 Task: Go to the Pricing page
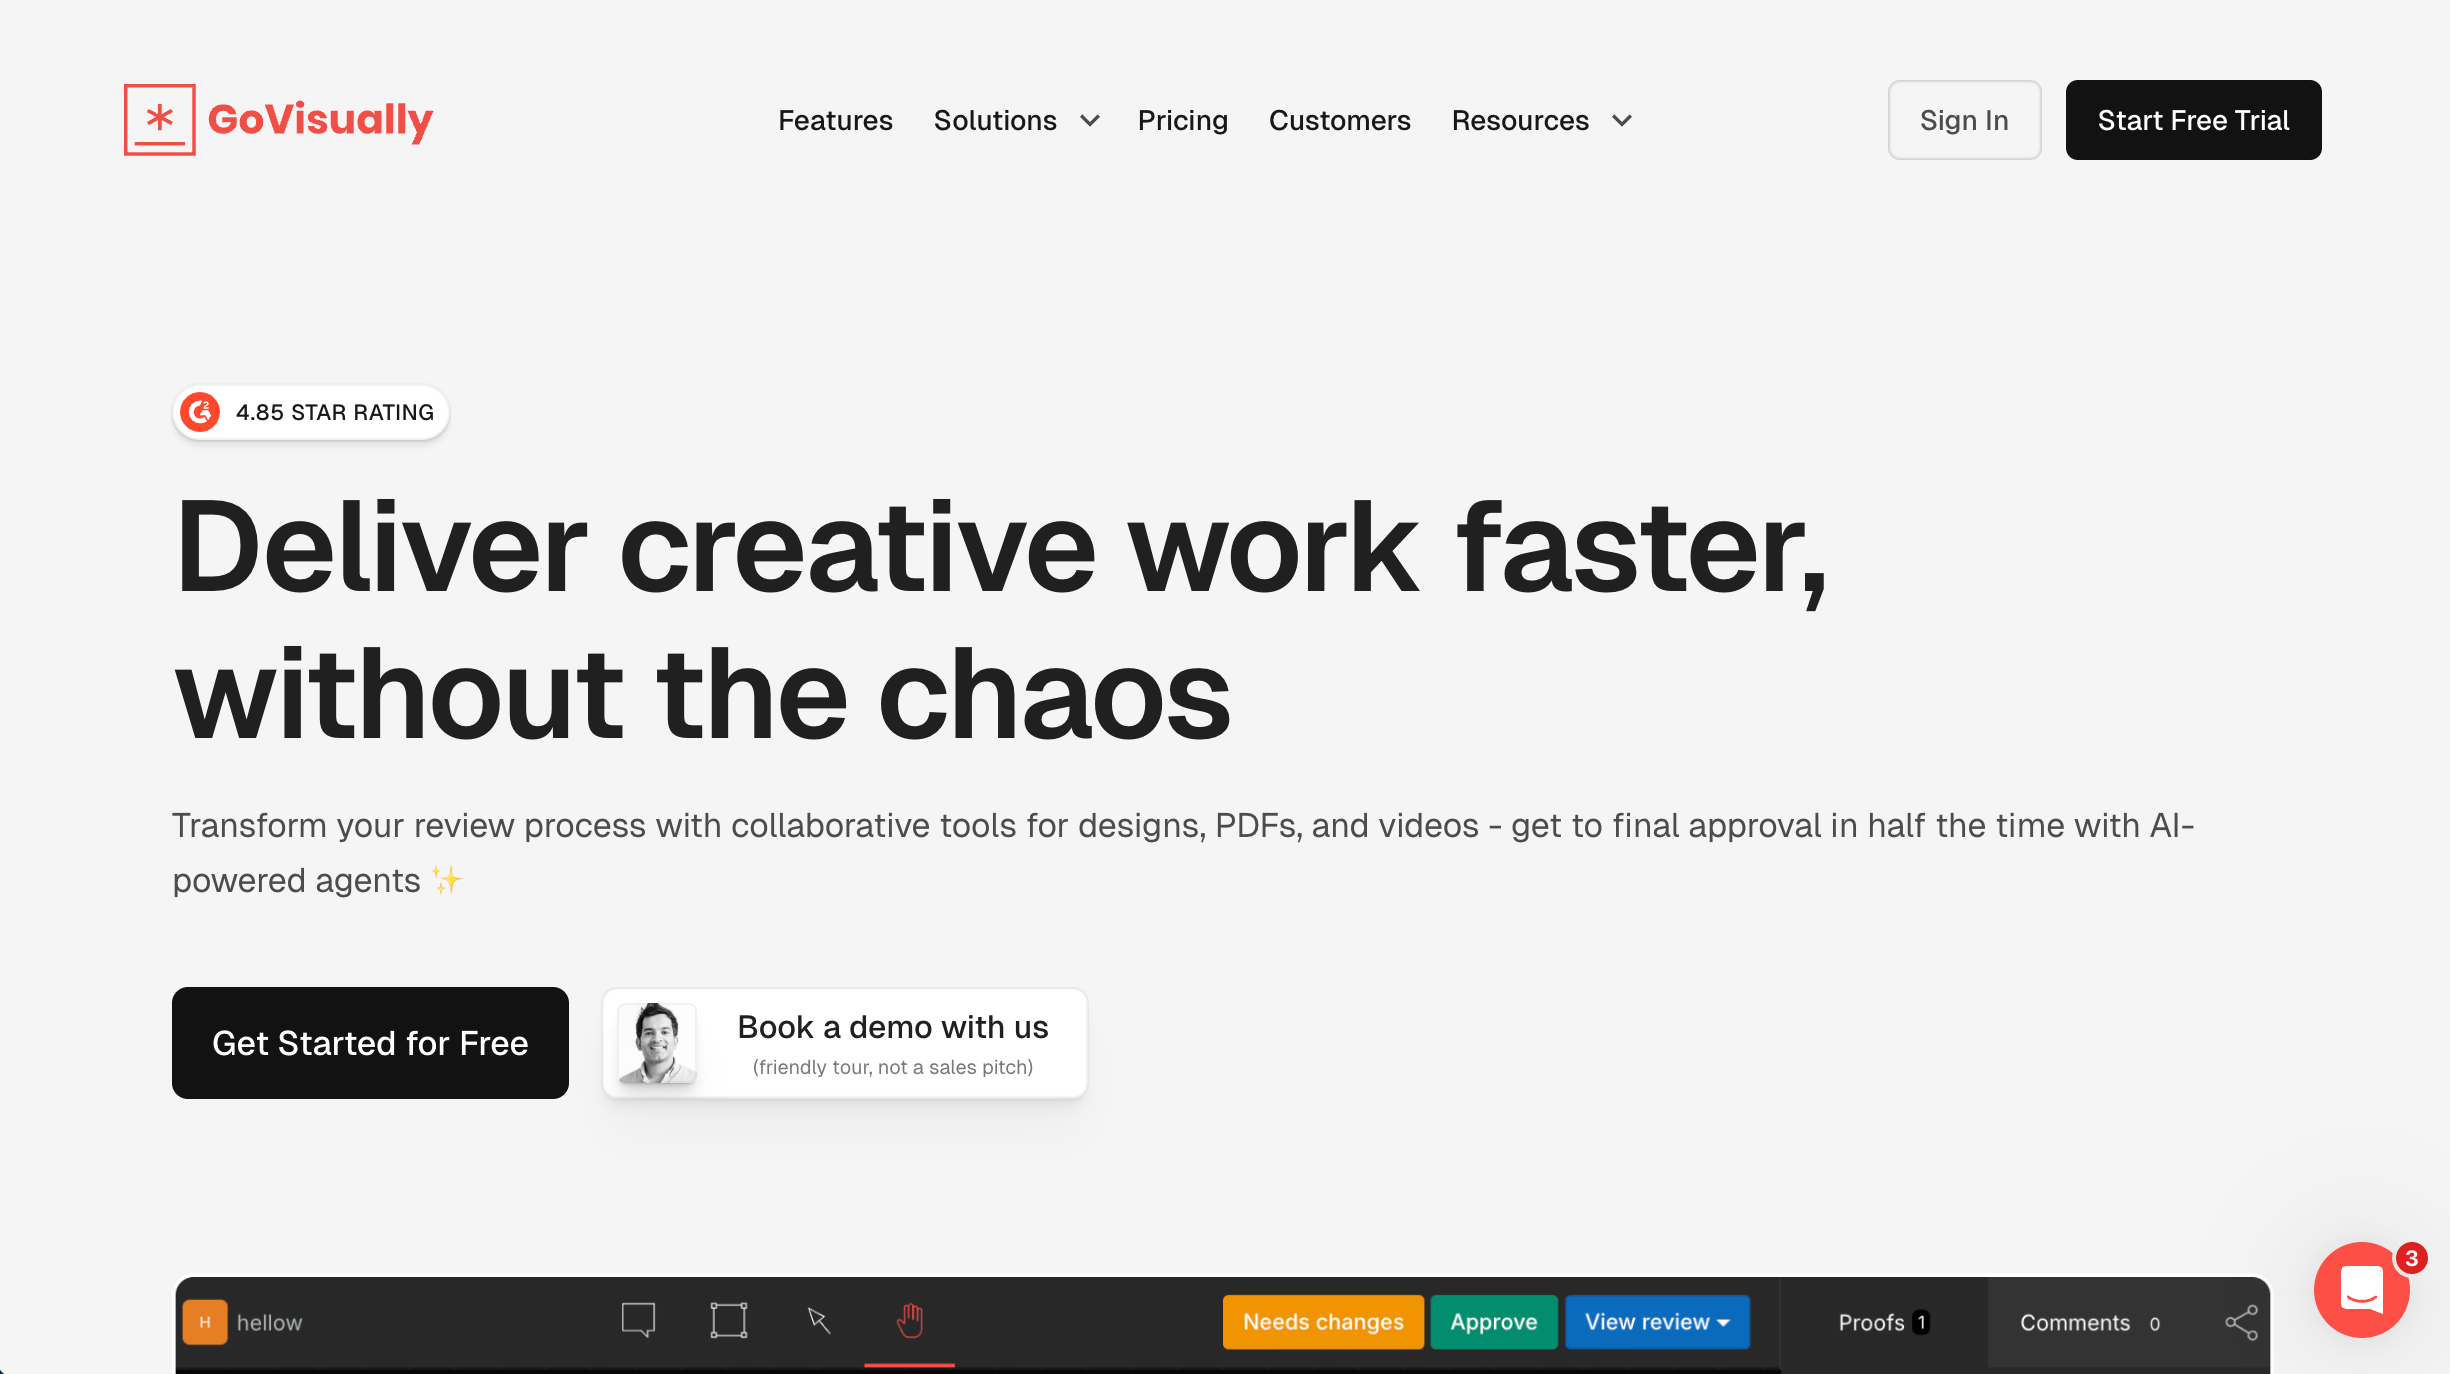coord(1182,121)
